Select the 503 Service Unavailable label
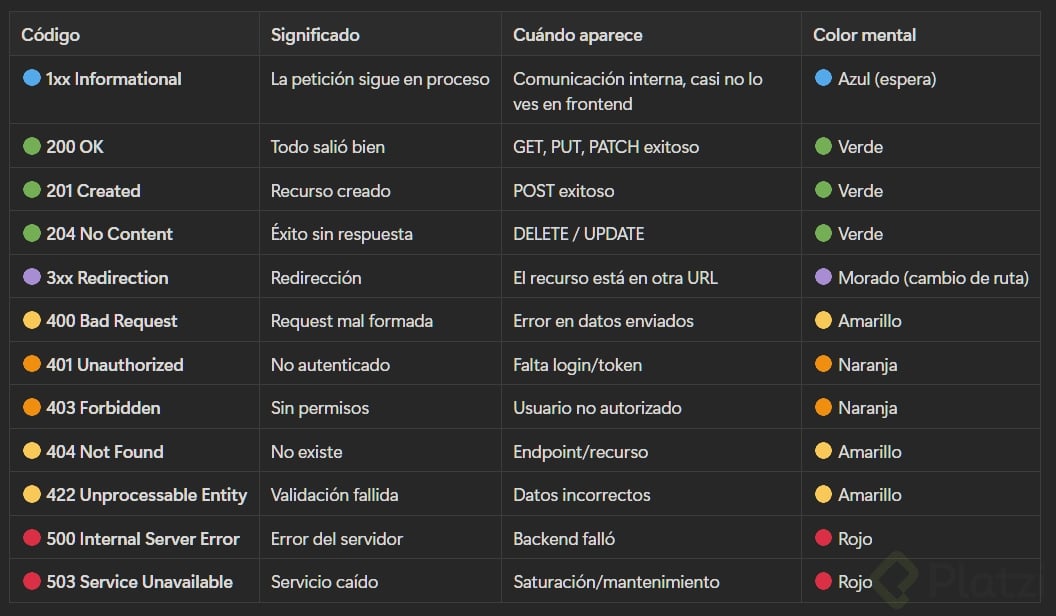 tap(139, 581)
